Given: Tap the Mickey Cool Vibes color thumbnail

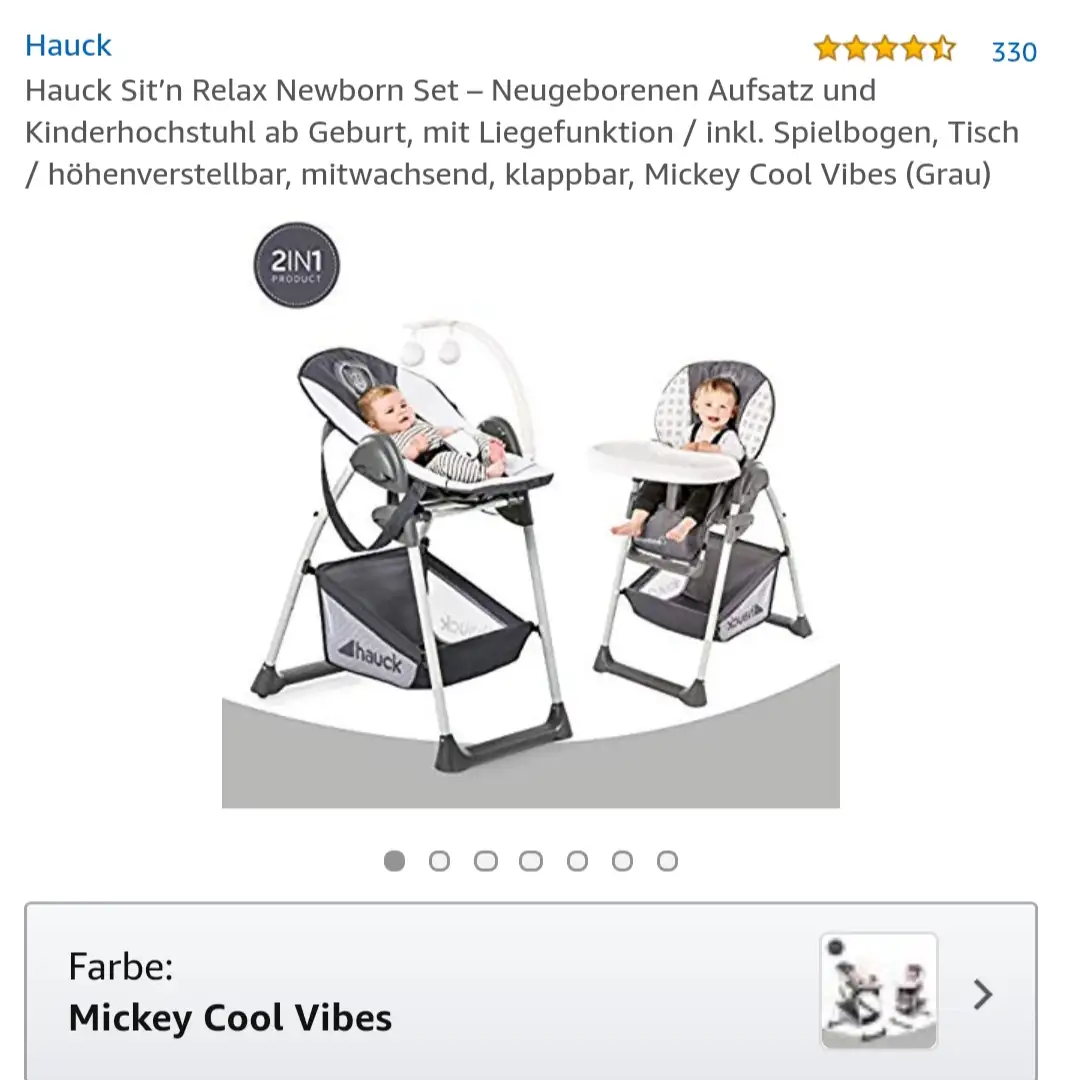Looking at the screenshot, I should tap(879, 990).
